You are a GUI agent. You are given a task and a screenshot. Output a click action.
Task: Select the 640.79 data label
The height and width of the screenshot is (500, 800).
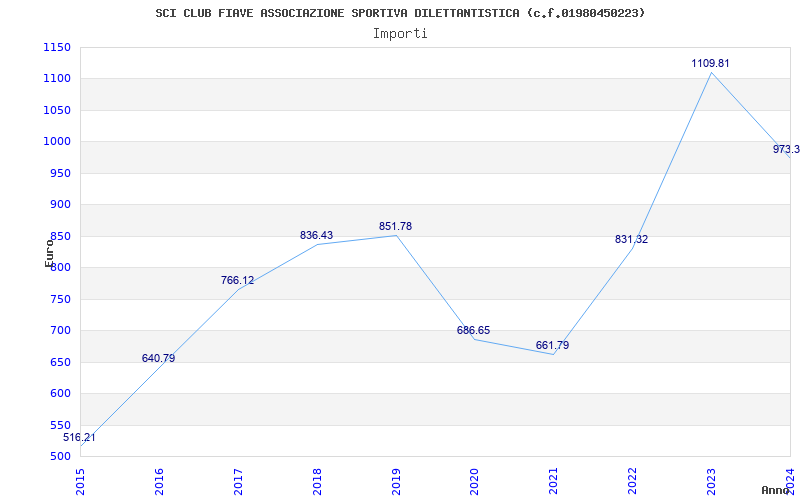pos(158,358)
